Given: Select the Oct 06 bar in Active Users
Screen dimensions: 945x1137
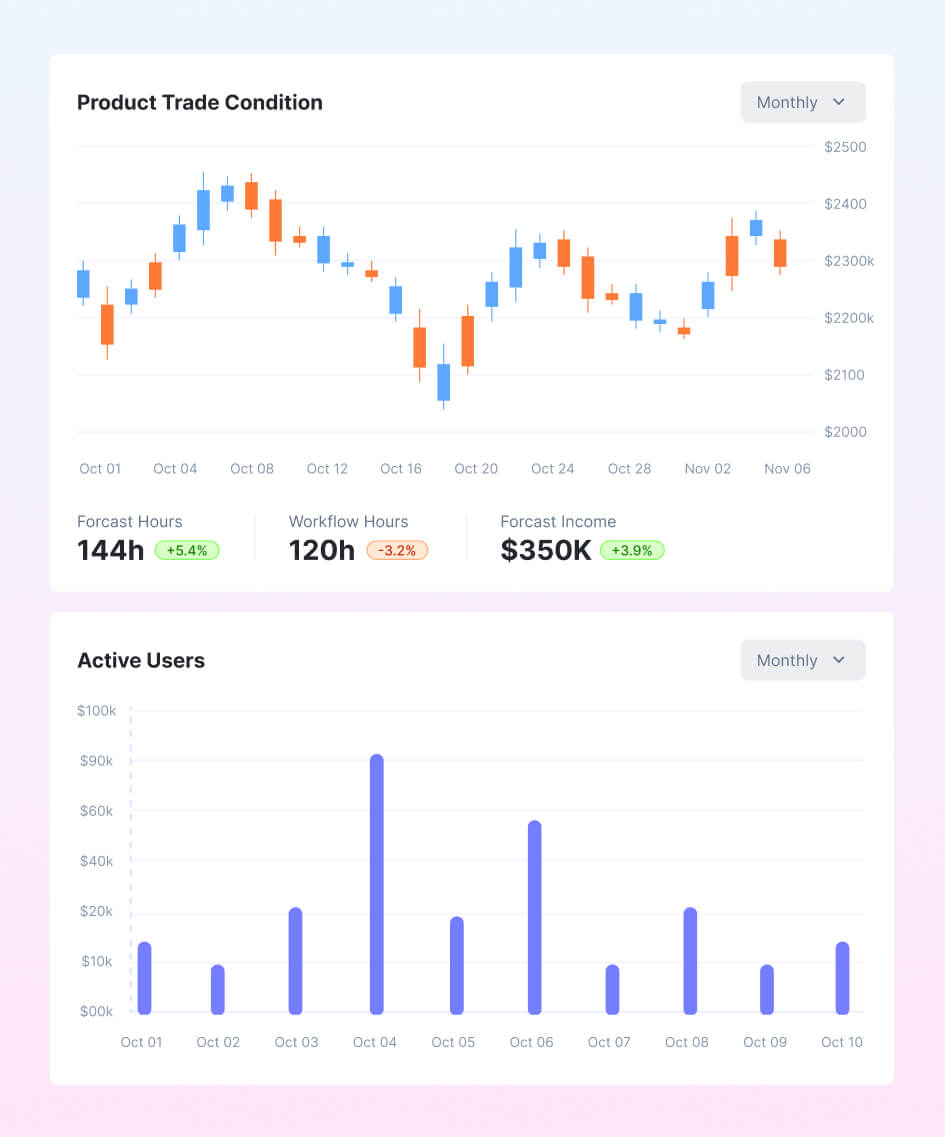Looking at the screenshot, I should point(534,917).
